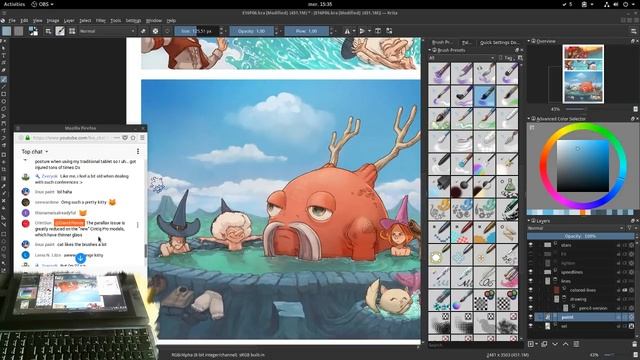
Task: Add a new paint layer
Action: (x=531, y=344)
